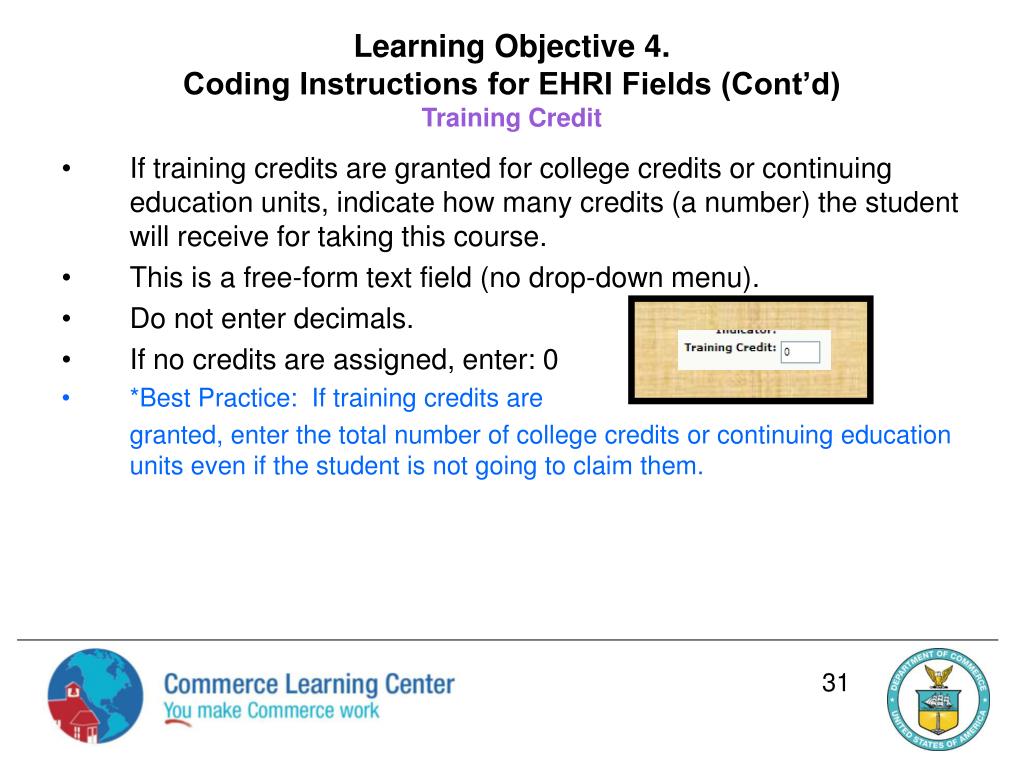Click the embedded Training Credit form thumbnail
The width and height of the screenshot is (1024, 768).
(750, 349)
